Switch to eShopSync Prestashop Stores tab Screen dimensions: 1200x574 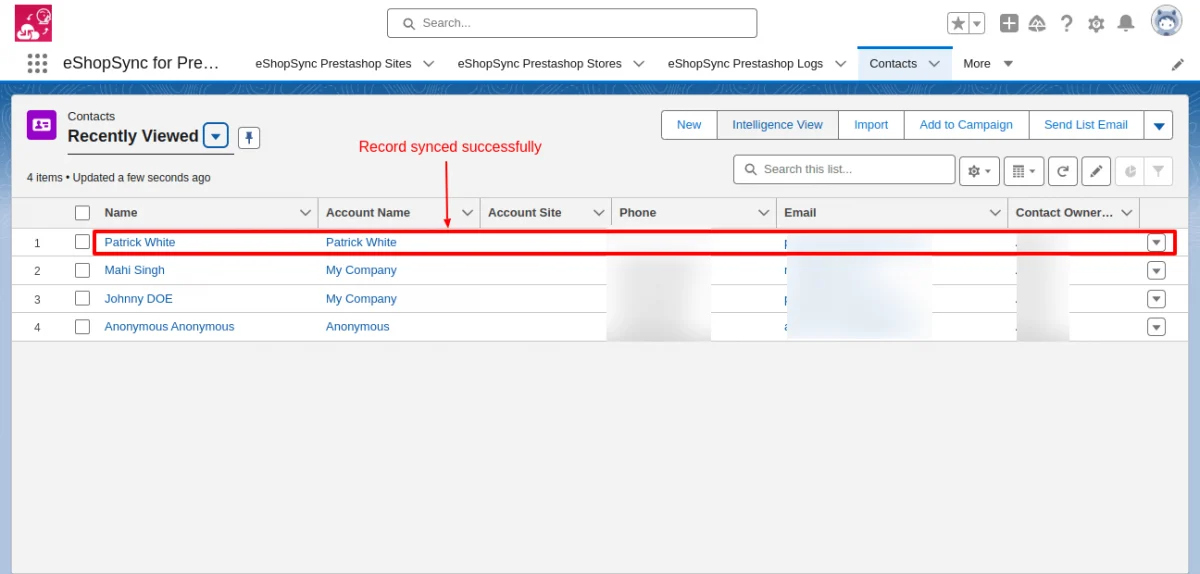[539, 63]
